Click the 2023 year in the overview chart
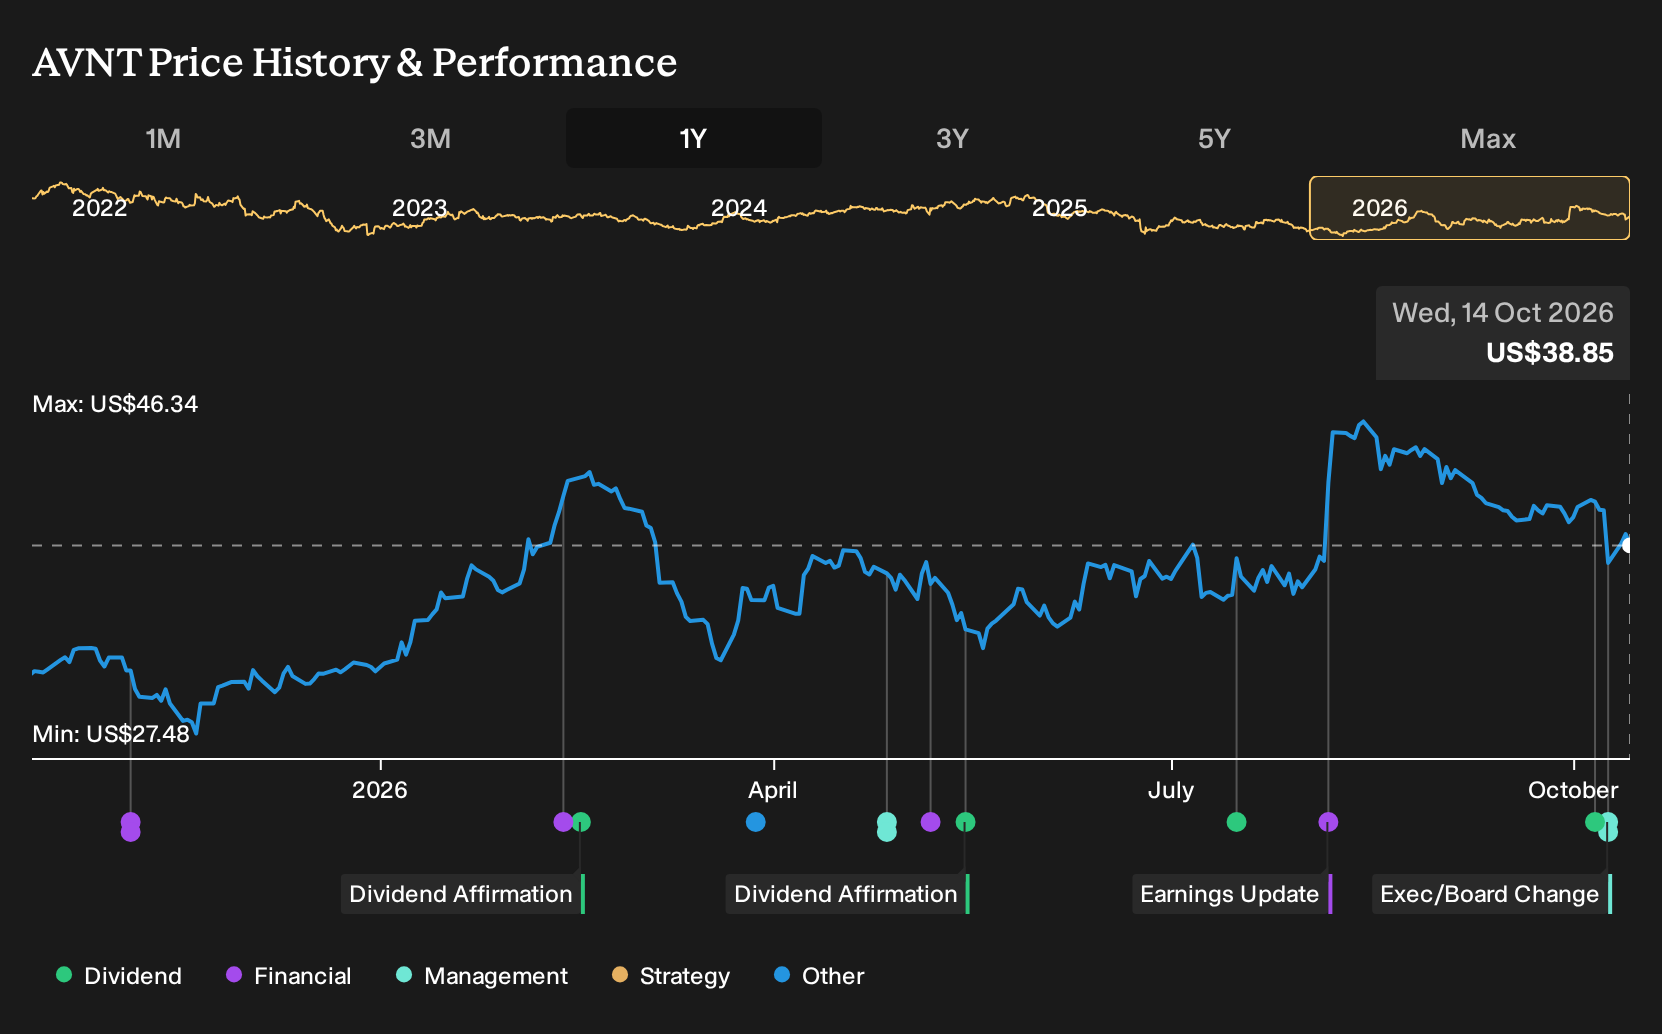Screen dimensions: 1662x1034 point(419,208)
